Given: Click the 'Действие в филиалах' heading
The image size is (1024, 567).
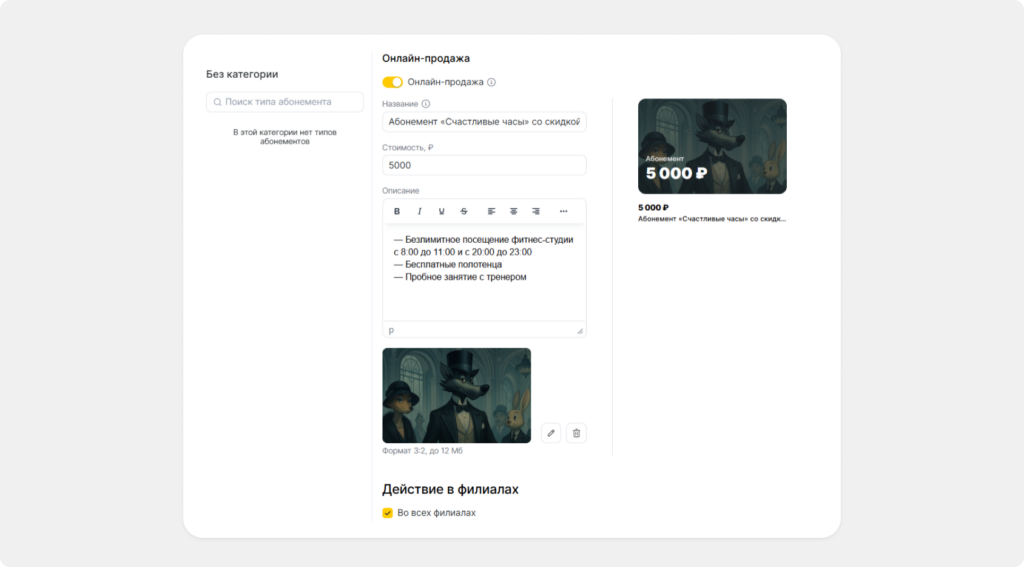Looking at the screenshot, I should [x=450, y=489].
